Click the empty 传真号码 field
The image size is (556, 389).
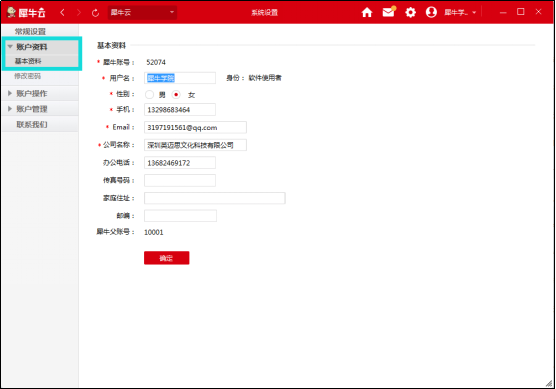[x=180, y=180]
